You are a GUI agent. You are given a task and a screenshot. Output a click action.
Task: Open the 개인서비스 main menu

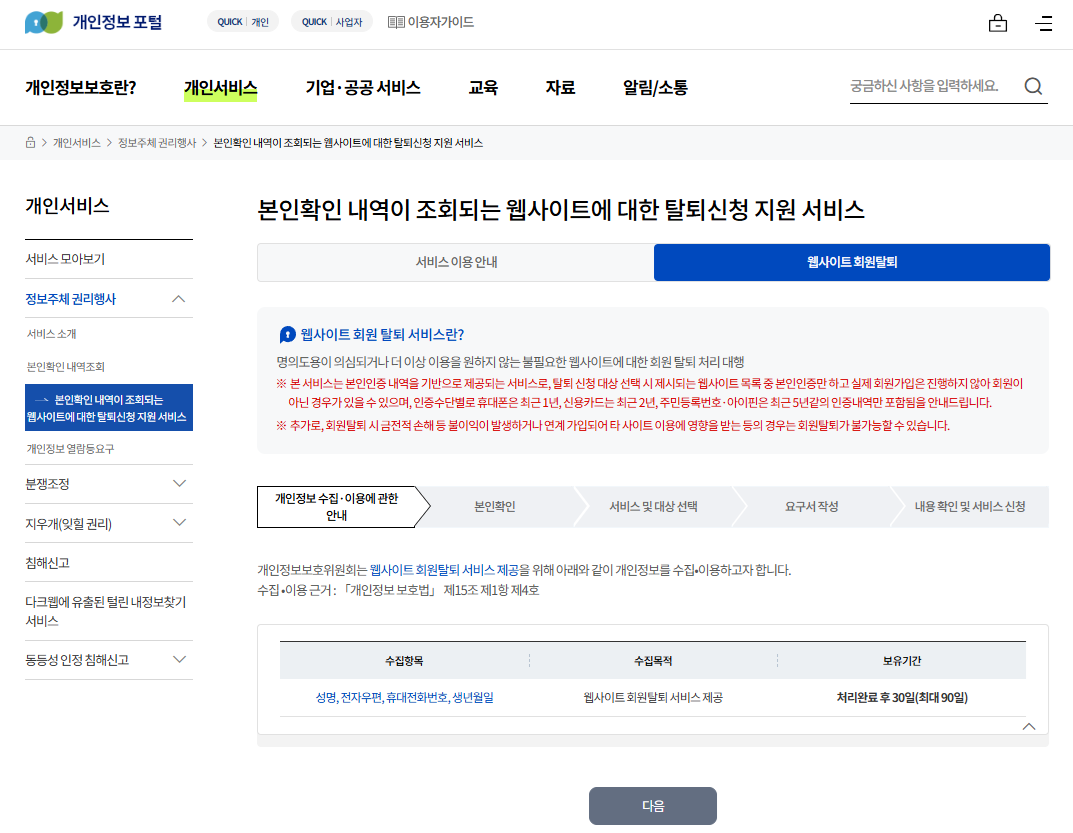(220, 88)
